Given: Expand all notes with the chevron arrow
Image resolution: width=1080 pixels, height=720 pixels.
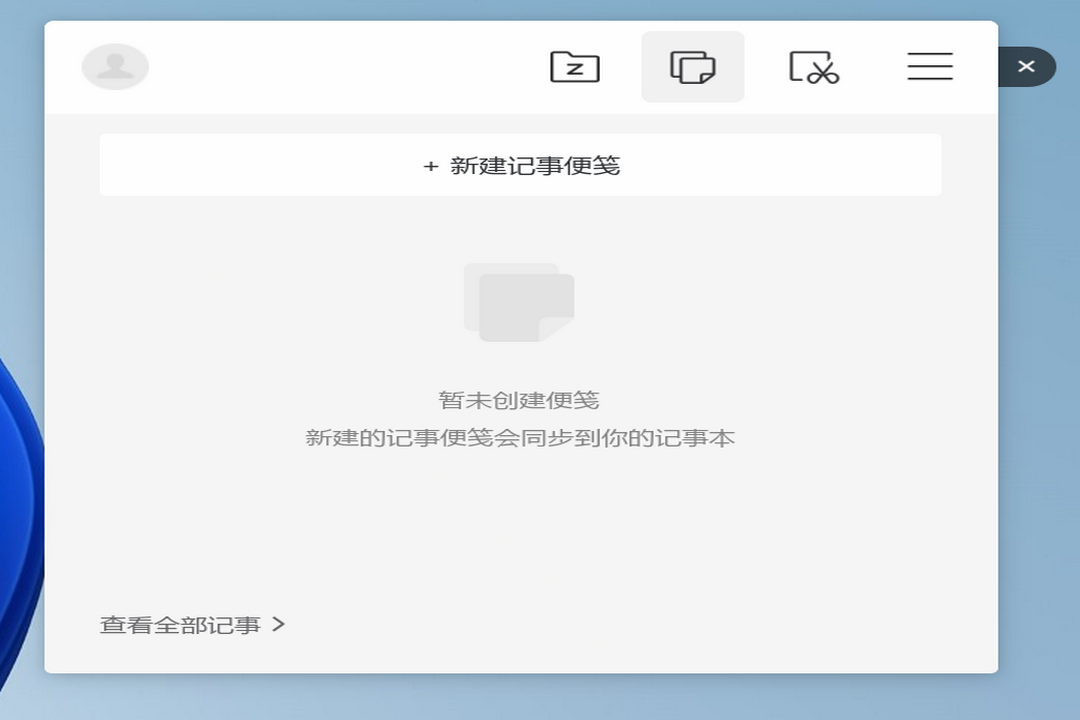Looking at the screenshot, I should 280,622.
